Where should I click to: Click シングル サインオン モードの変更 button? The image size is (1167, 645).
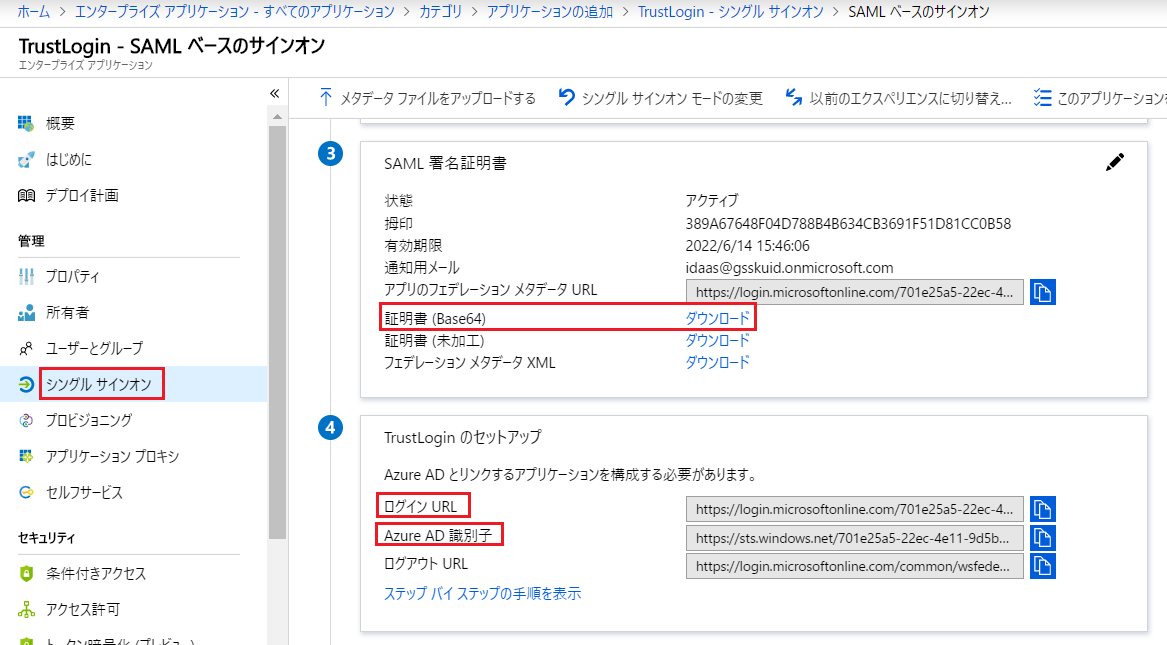[x=661, y=98]
